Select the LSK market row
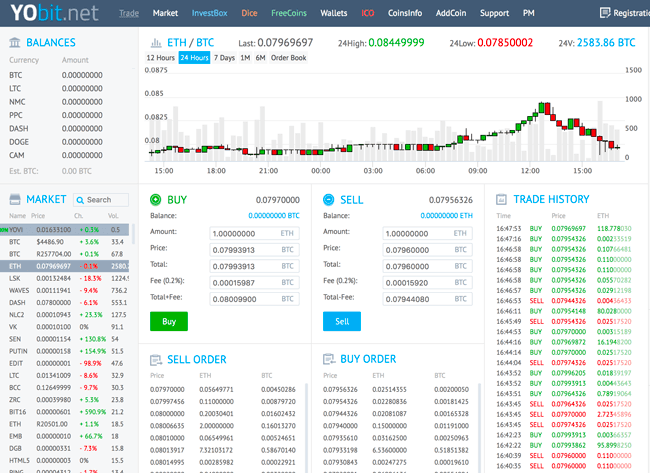The image size is (650, 473). [65, 278]
